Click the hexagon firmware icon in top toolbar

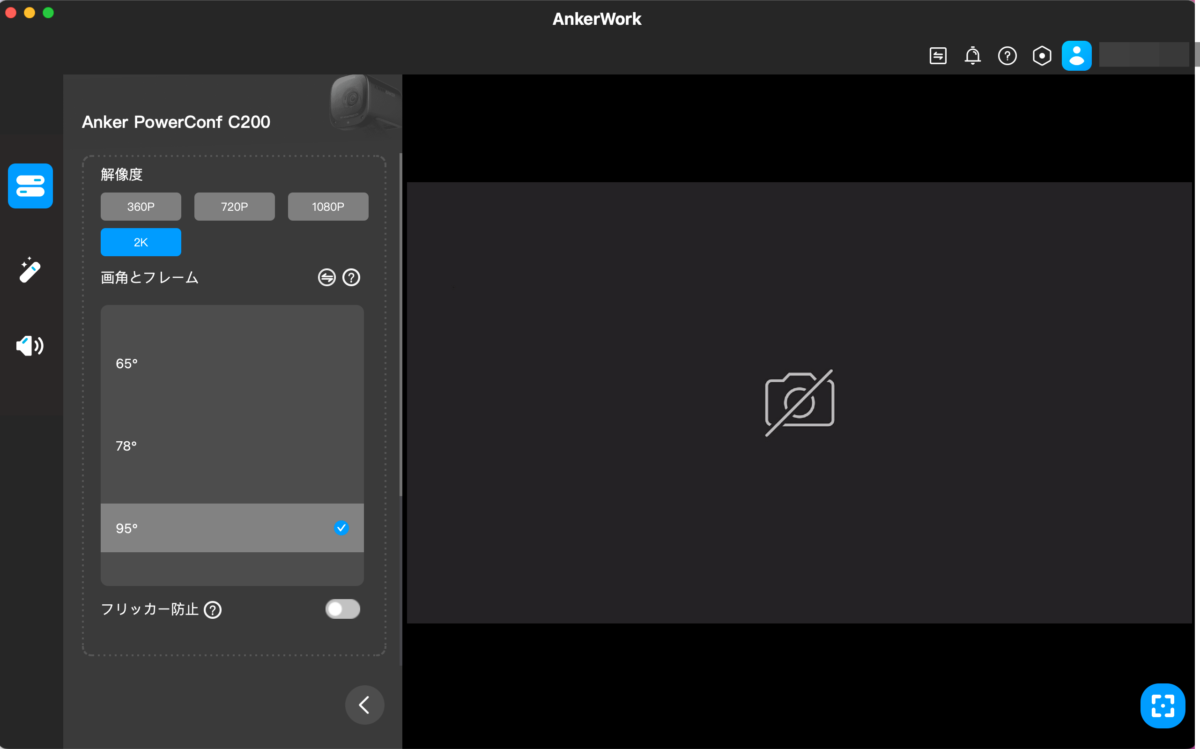click(x=1042, y=56)
